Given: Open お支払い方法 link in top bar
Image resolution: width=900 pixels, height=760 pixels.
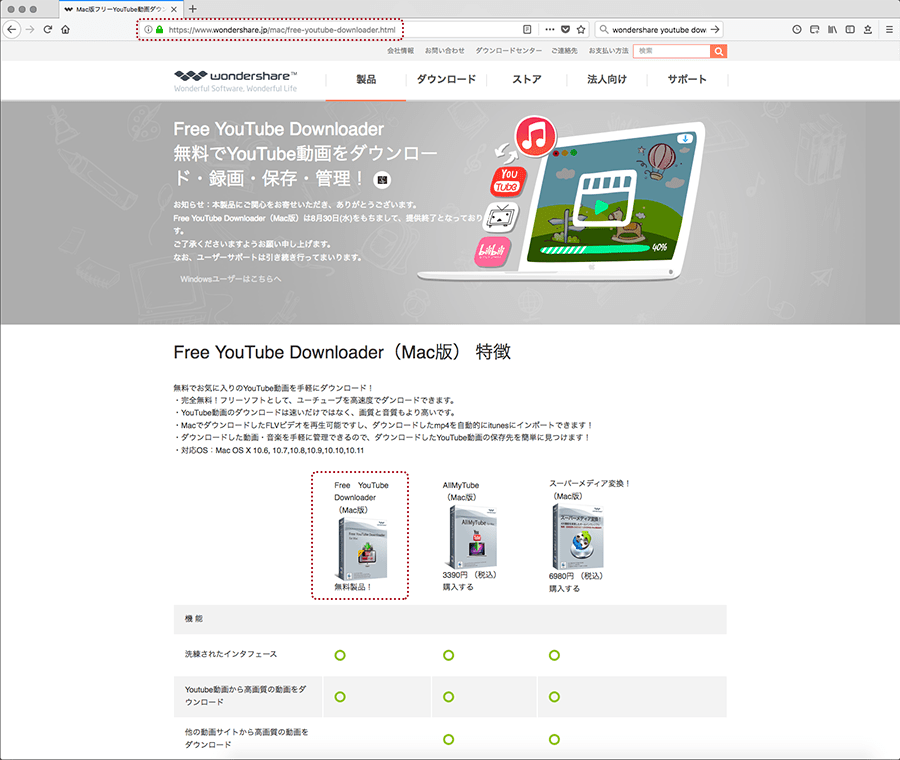Looking at the screenshot, I should 608,51.
